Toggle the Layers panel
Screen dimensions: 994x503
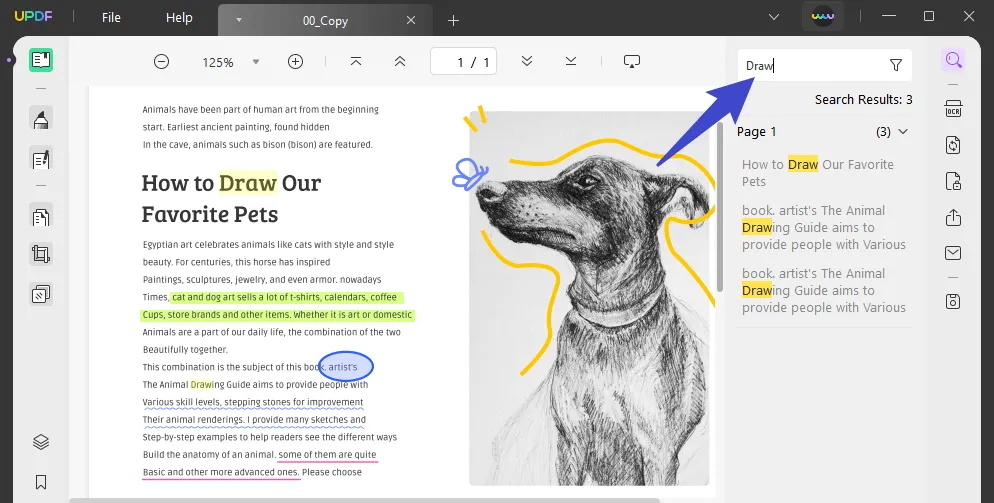point(41,442)
